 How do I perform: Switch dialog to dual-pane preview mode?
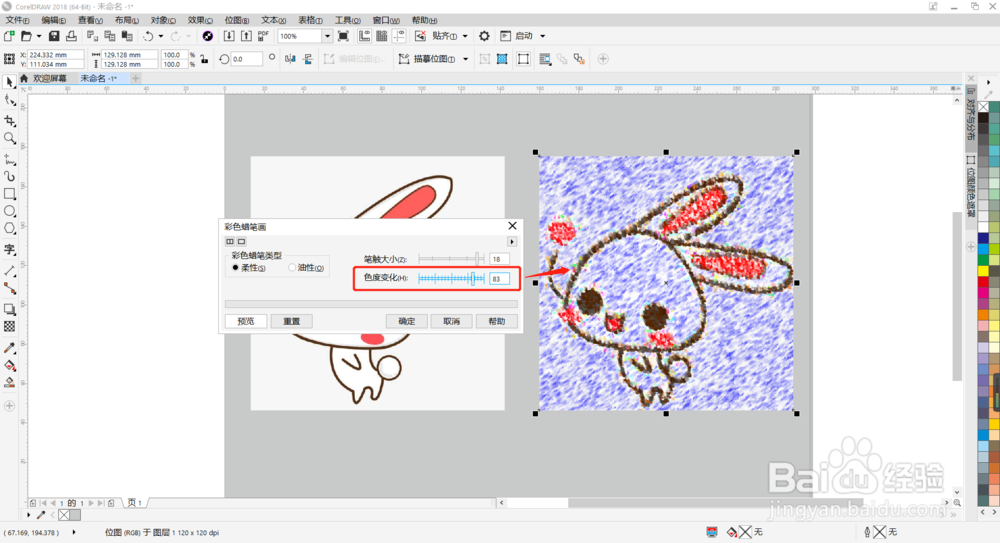tap(230, 241)
